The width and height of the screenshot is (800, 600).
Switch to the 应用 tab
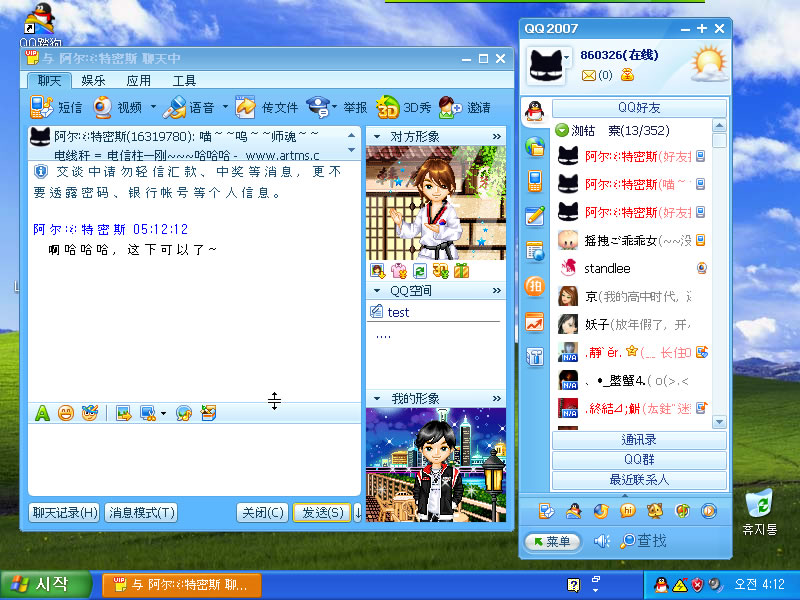pyautogui.click(x=138, y=81)
